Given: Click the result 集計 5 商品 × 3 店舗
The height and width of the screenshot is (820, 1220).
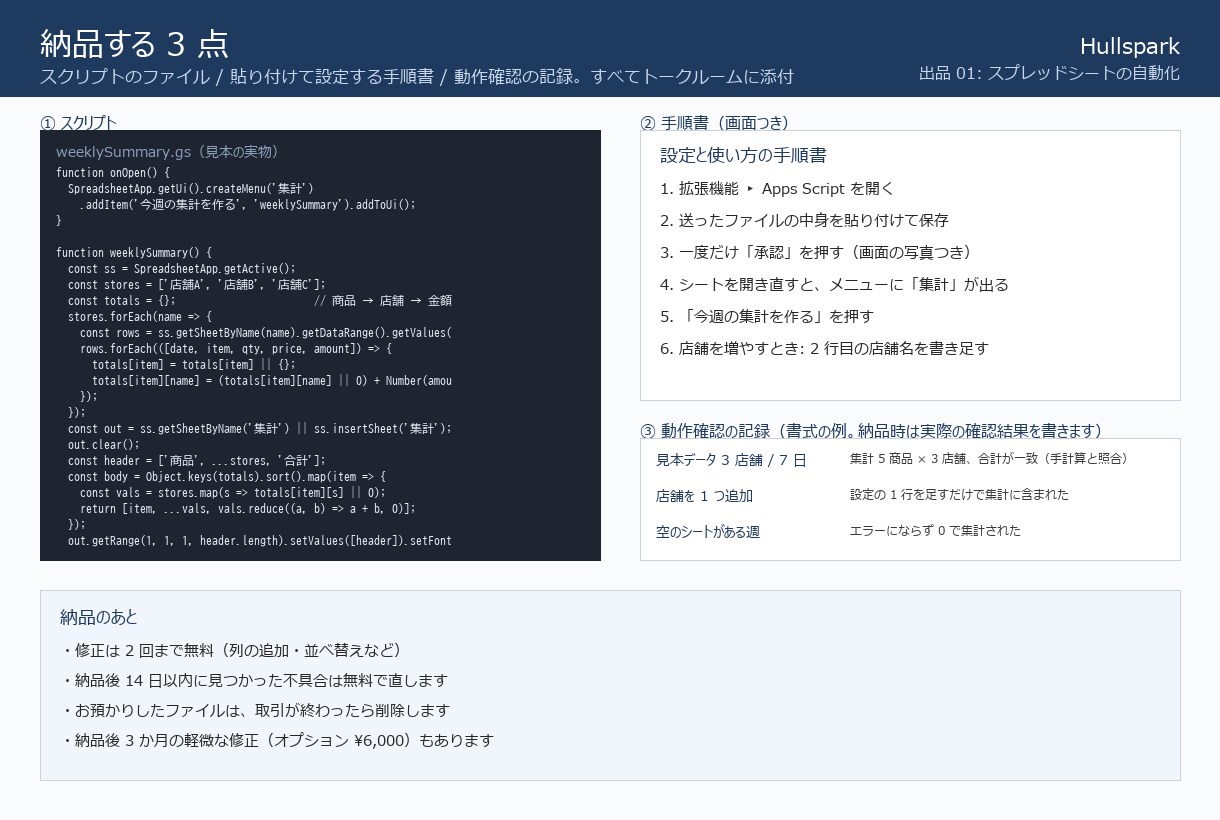Looking at the screenshot, I should pyautogui.click(x=988, y=458).
